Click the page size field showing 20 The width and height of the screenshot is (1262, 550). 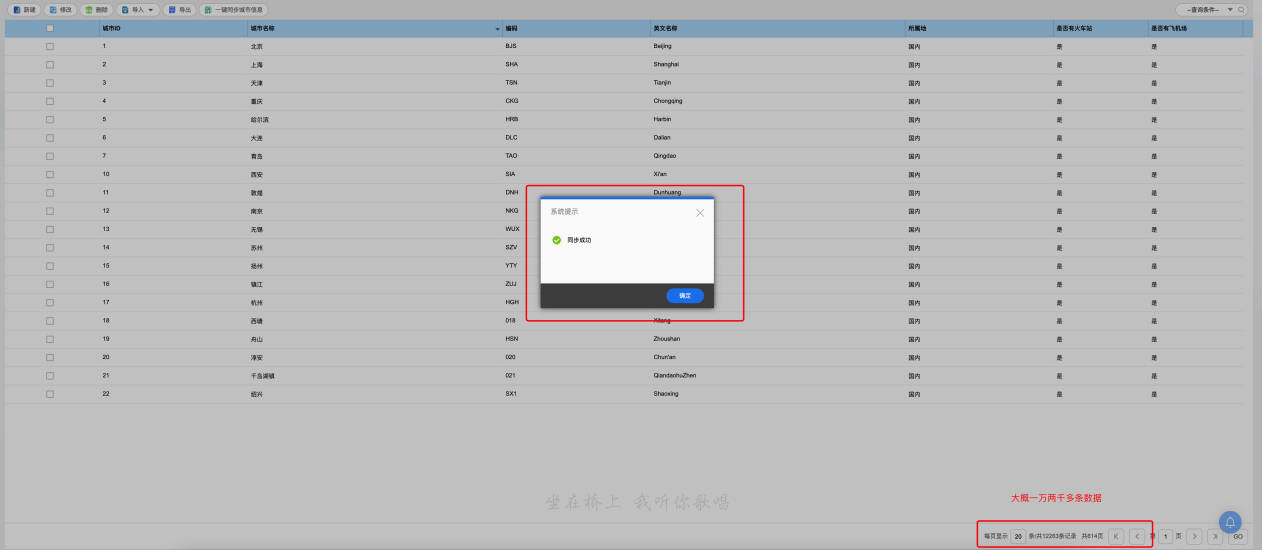click(x=1018, y=536)
